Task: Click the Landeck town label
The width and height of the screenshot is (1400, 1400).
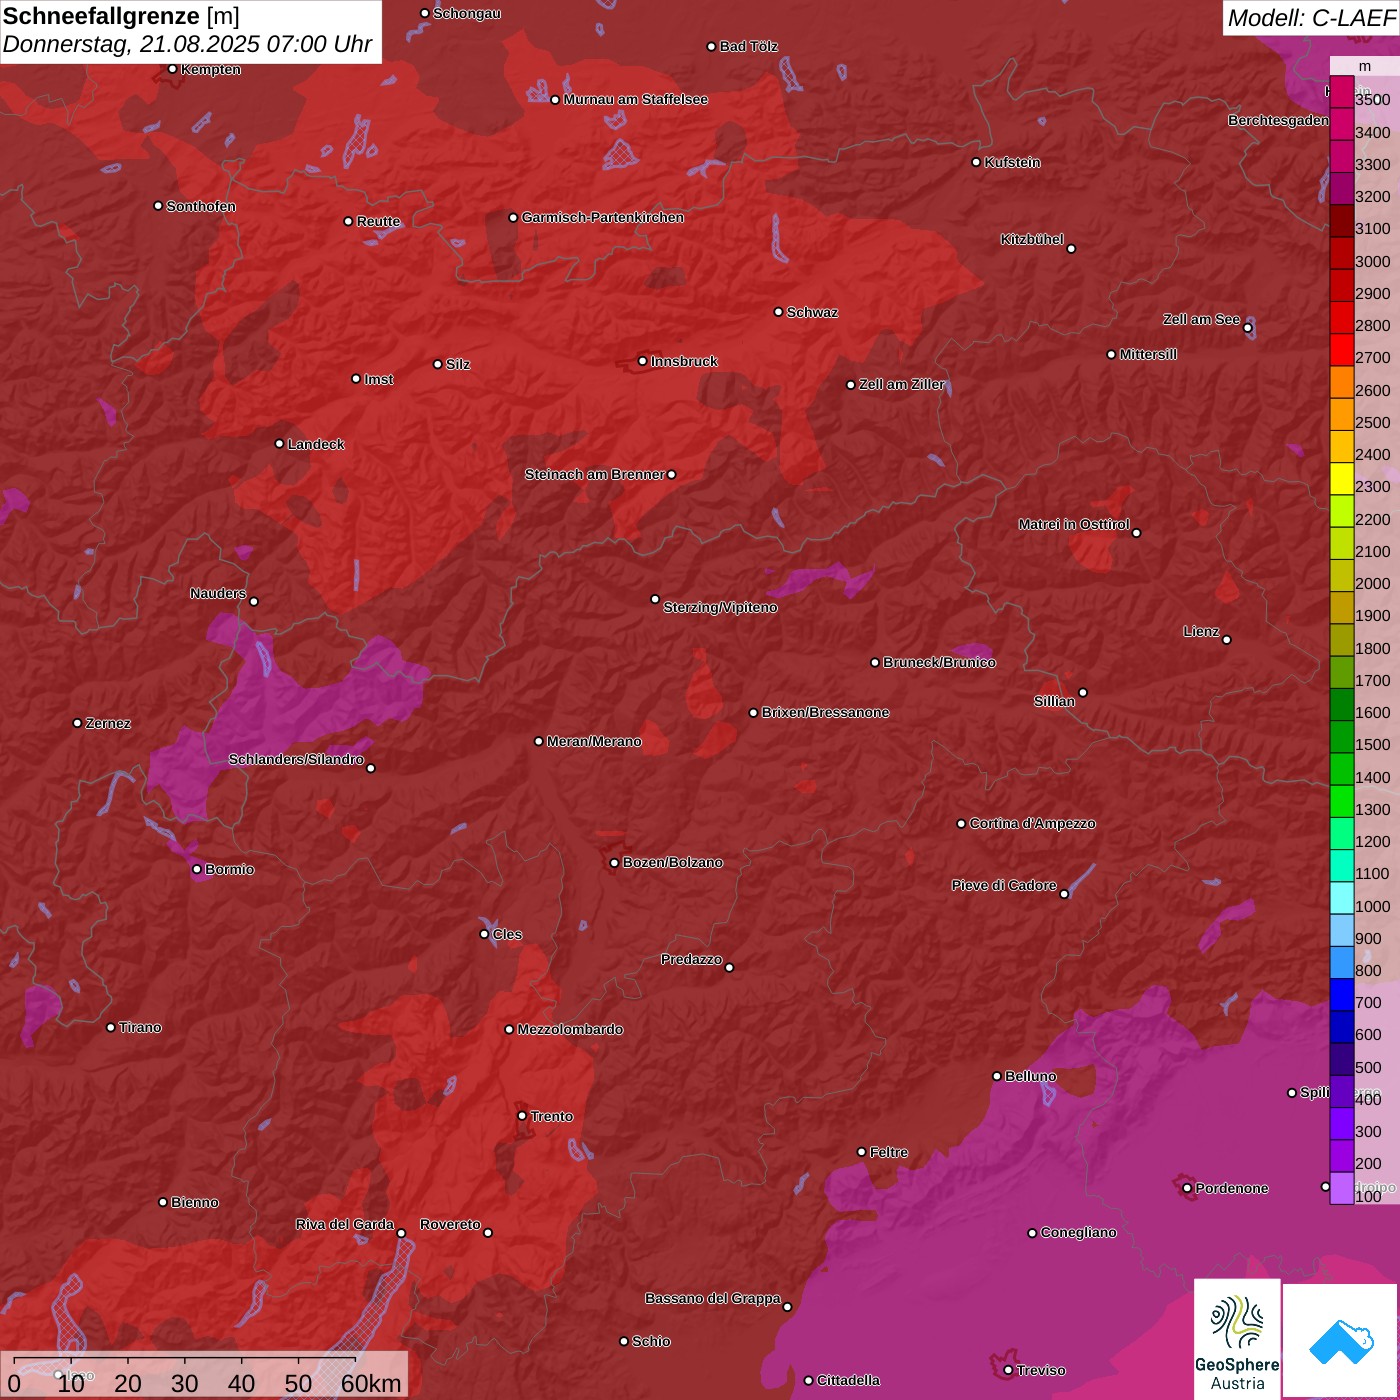Action: pyautogui.click(x=316, y=444)
